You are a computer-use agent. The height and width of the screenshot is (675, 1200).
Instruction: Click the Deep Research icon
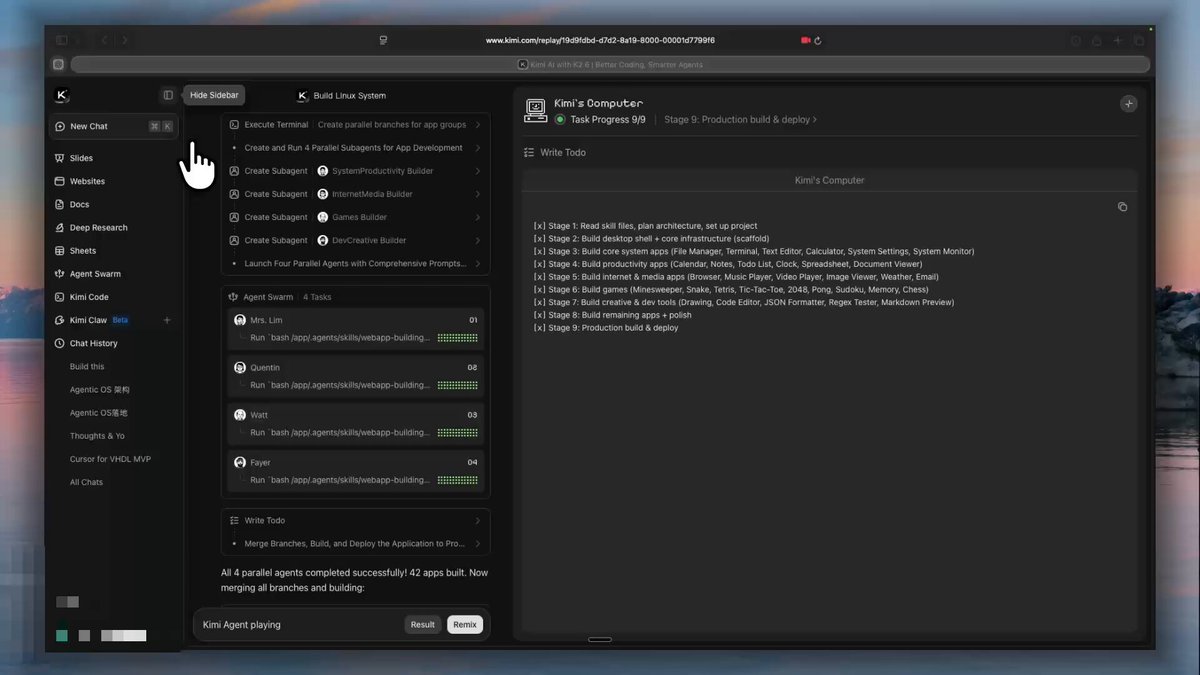click(x=60, y=227)
